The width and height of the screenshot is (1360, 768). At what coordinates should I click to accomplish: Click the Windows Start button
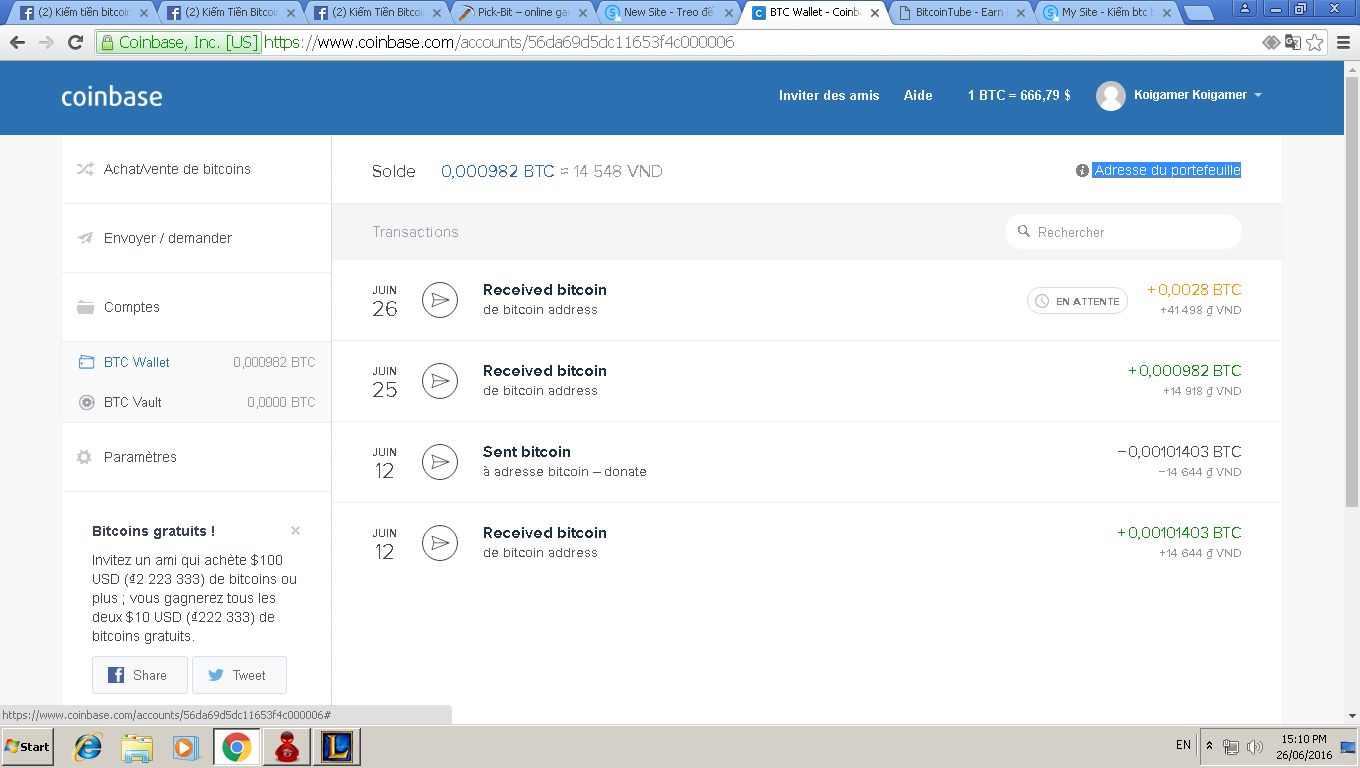(x=28, y=747)
